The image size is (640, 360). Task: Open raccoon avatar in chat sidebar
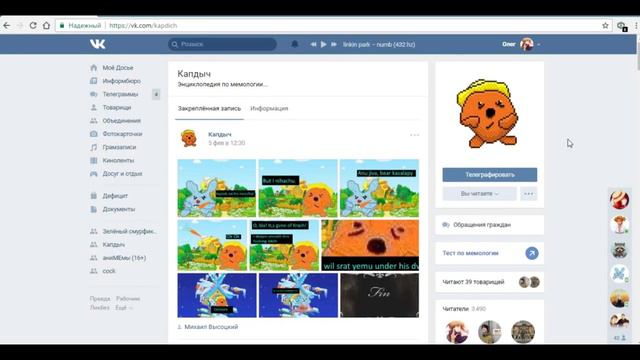coord(619,249)
